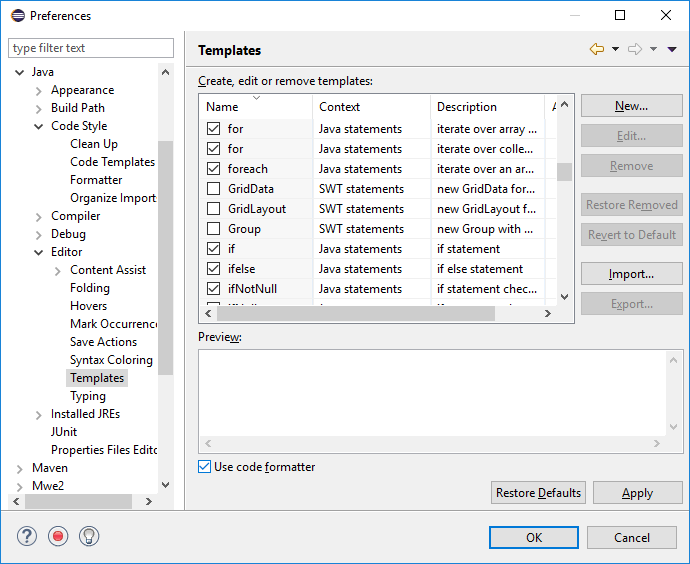Expand the Appearance node

click(39, 91)
